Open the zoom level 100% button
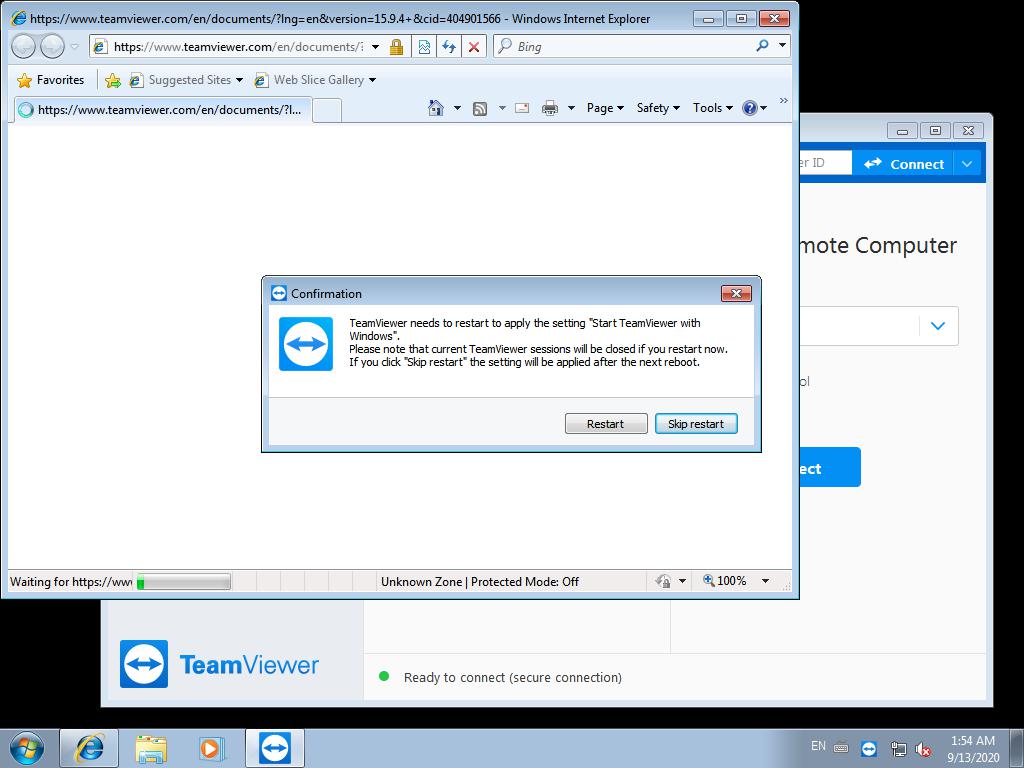 point(724,581)
